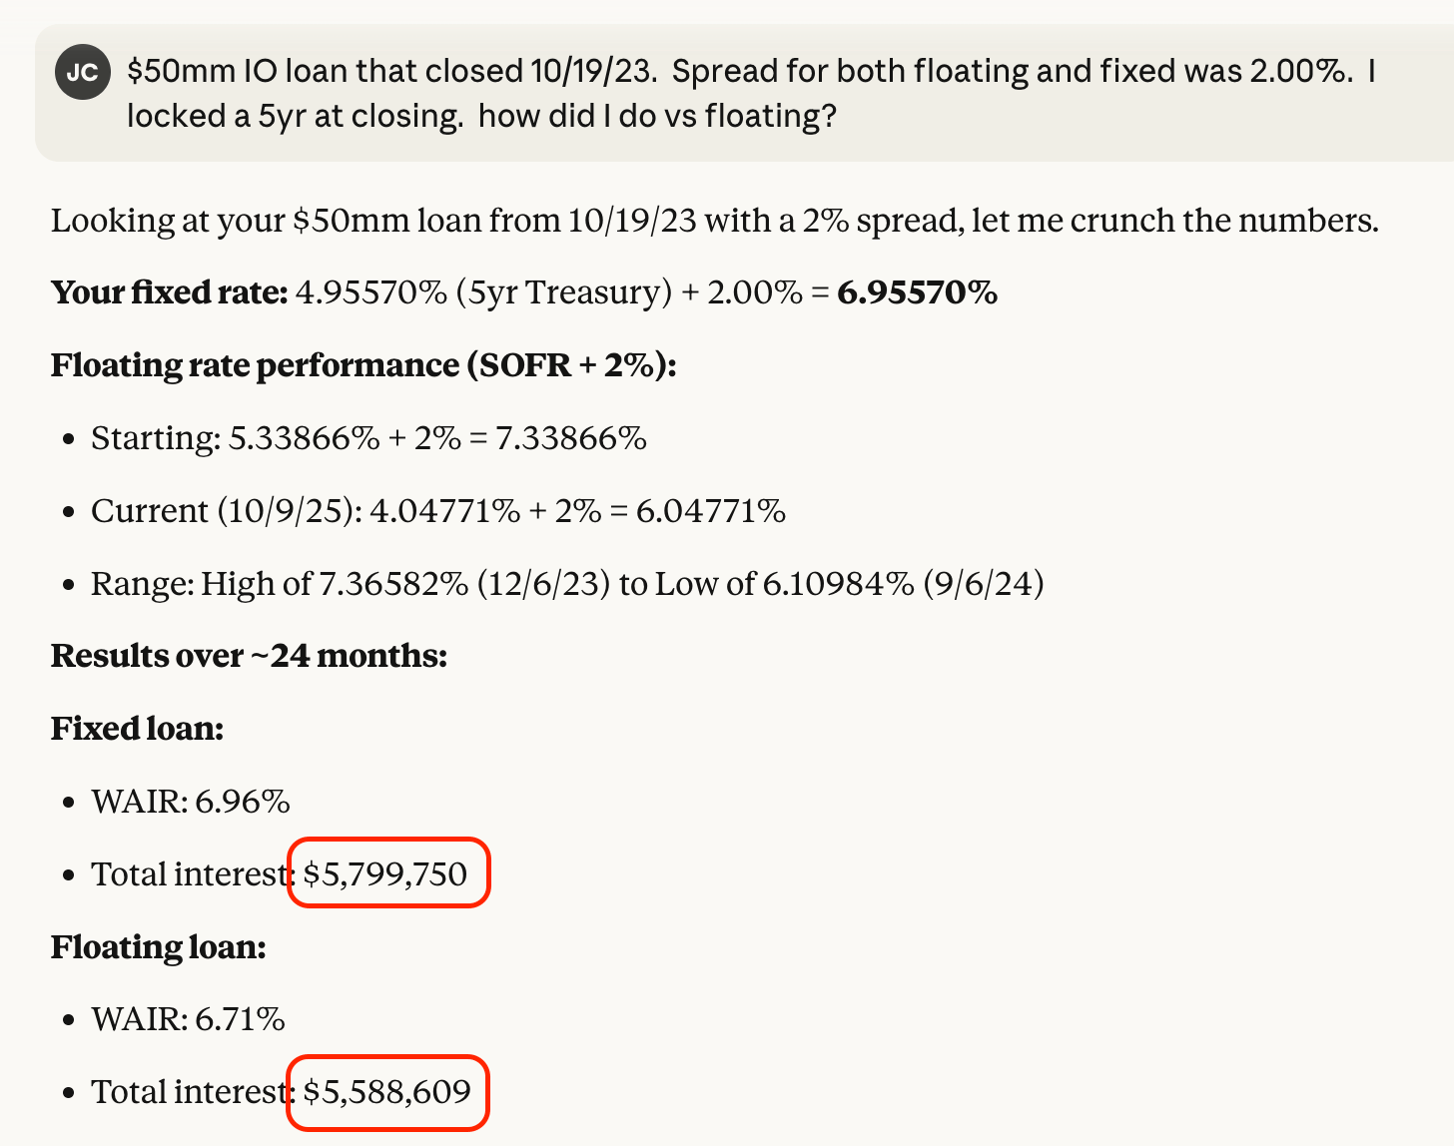
Task: Click the 'Your fixed rate:' bold label
Action: [x=169, y=293]
